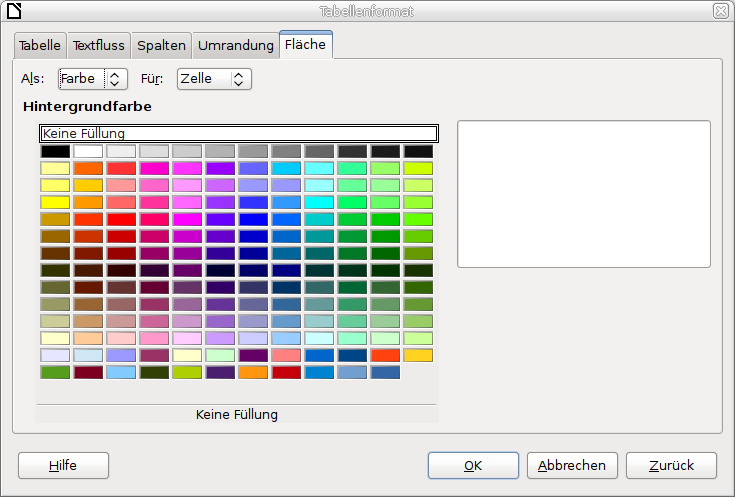Viewport: 735px width, 497px height.
Task: Select the salmon swatch in the second-to-last row
Action: tap(286, 355)
